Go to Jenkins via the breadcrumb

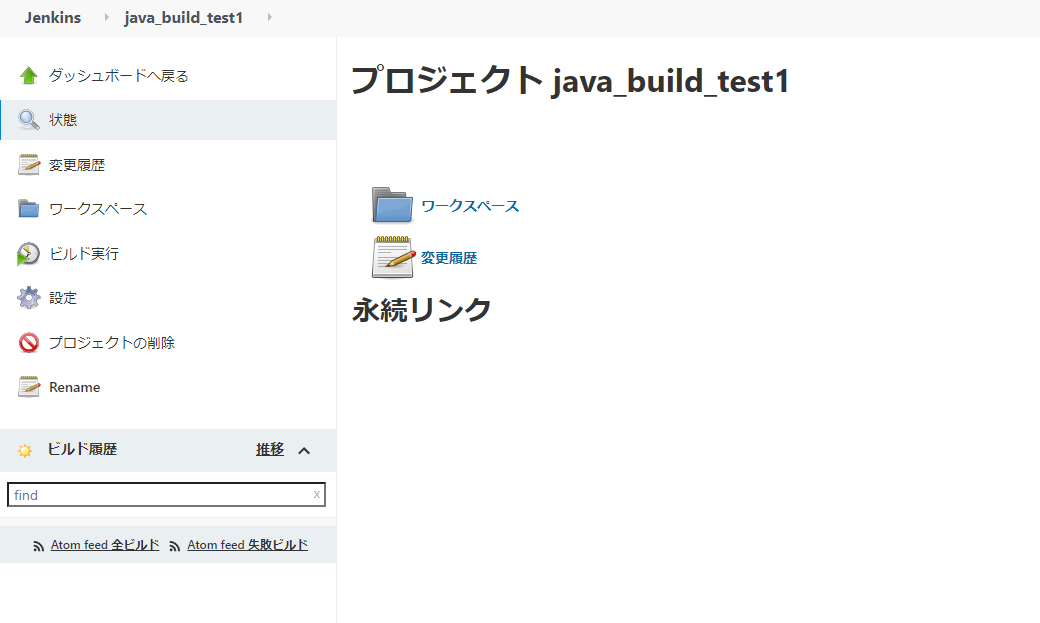tap(53, 17)
